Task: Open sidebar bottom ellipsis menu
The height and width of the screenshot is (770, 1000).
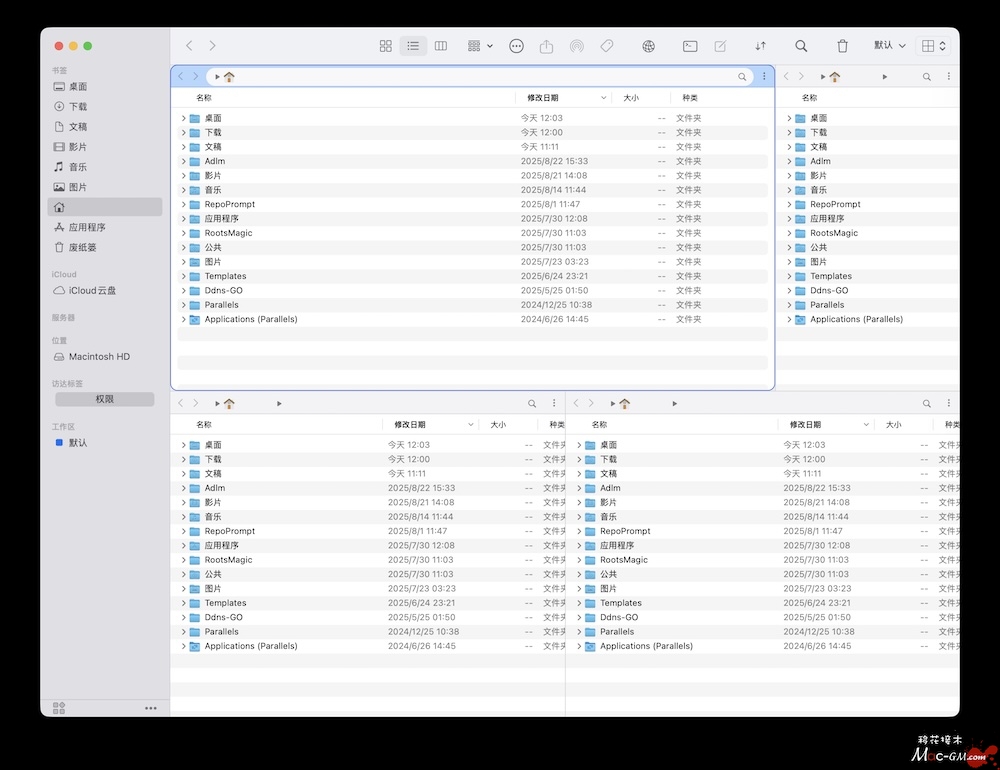Action: pos(151,708)
